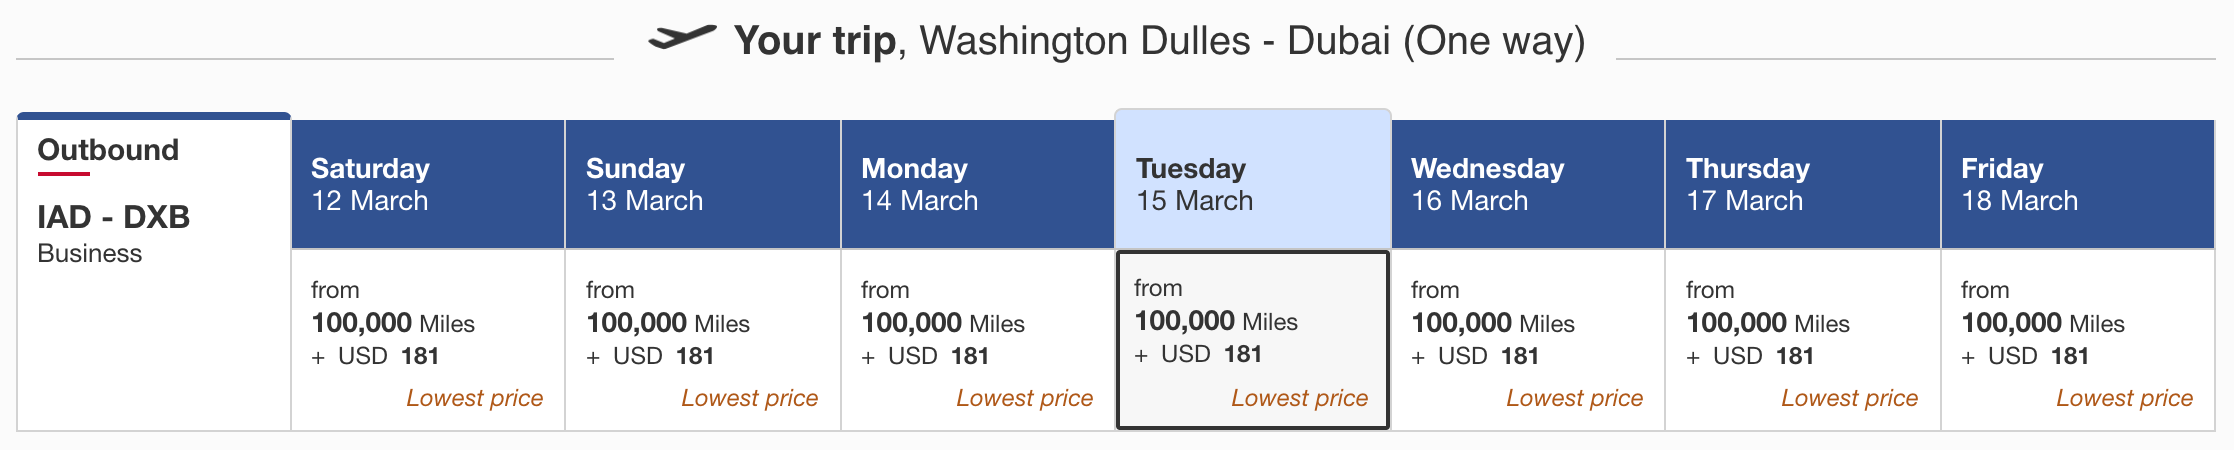Click Lowest price label under Wednesday
The image size is (2234, 450).
(1574, 398)
